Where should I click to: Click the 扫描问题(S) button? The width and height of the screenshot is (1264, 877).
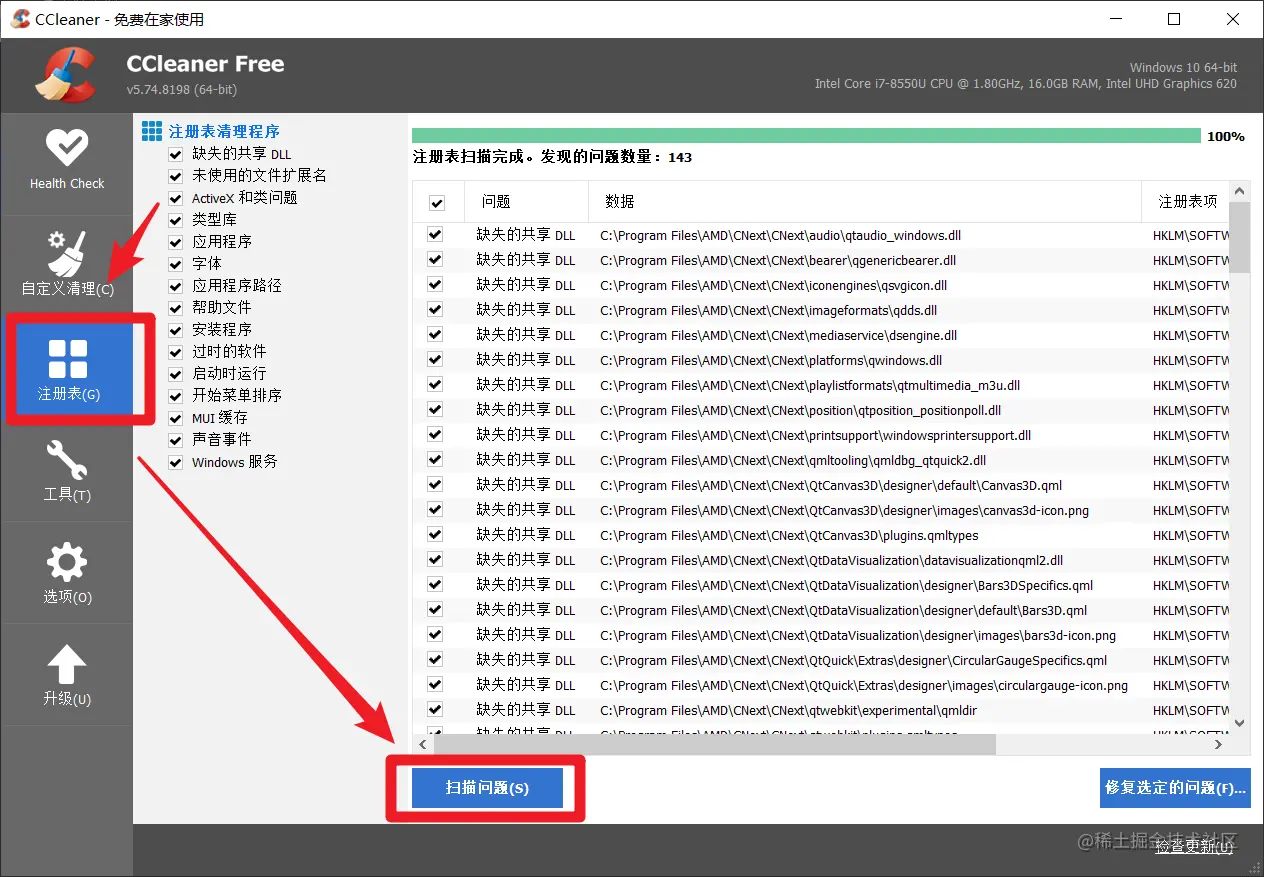[487, 788]
